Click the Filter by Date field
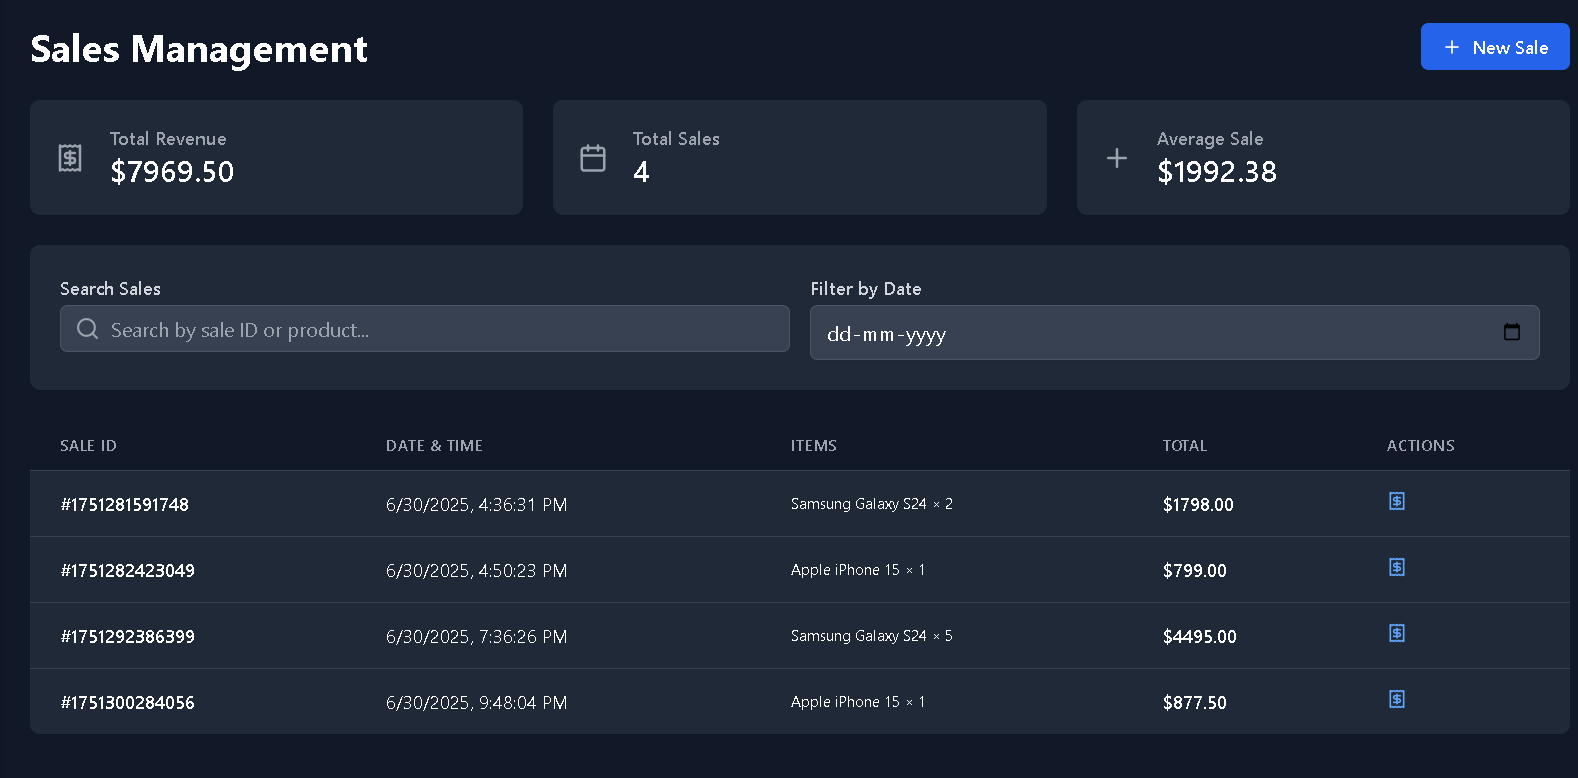This screenshot has width=1578, height=778. pos(1150,333)
